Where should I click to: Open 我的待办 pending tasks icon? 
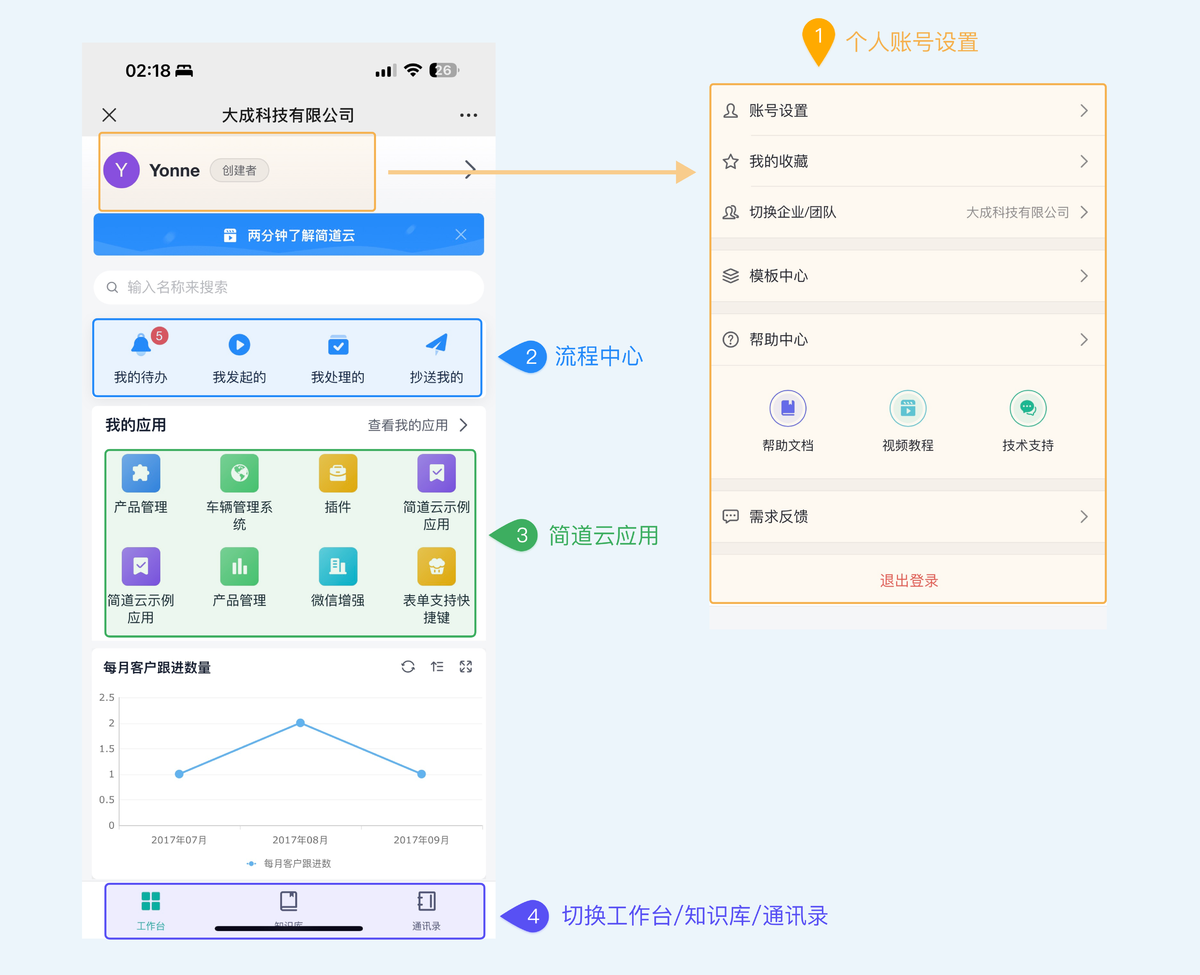pos(140,344)
